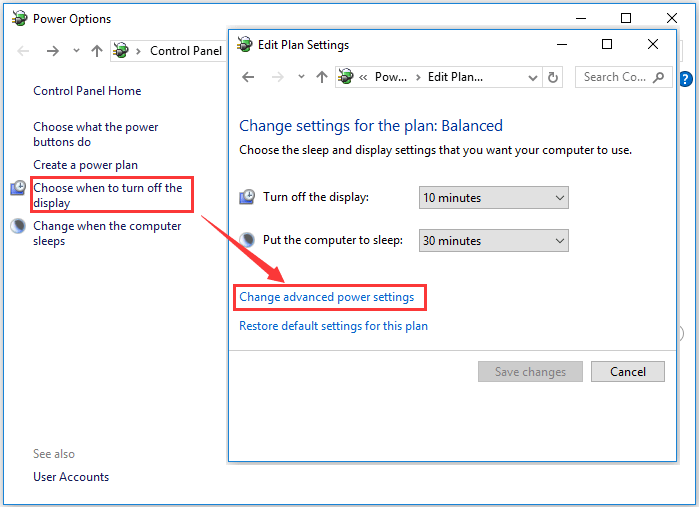The image size is (699, 507).
Task: Open Control Panel Home link
Action: click(x=87, y=91)
